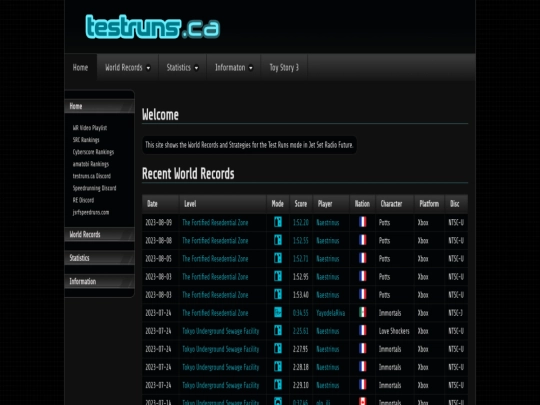Open the Toy Story 3 navigation tab
The height and width of the screenshot is (405, 540).
284,68
